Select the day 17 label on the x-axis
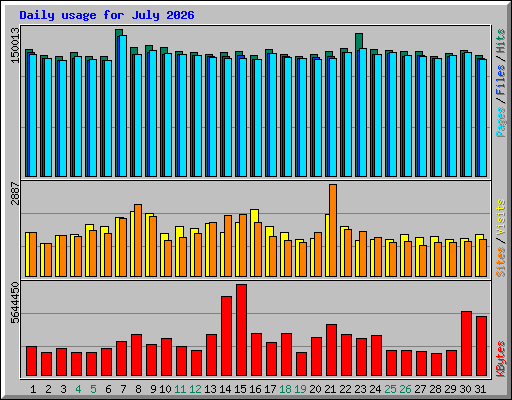The width and height of the screenshot is (512, 400). click(270, 389)
